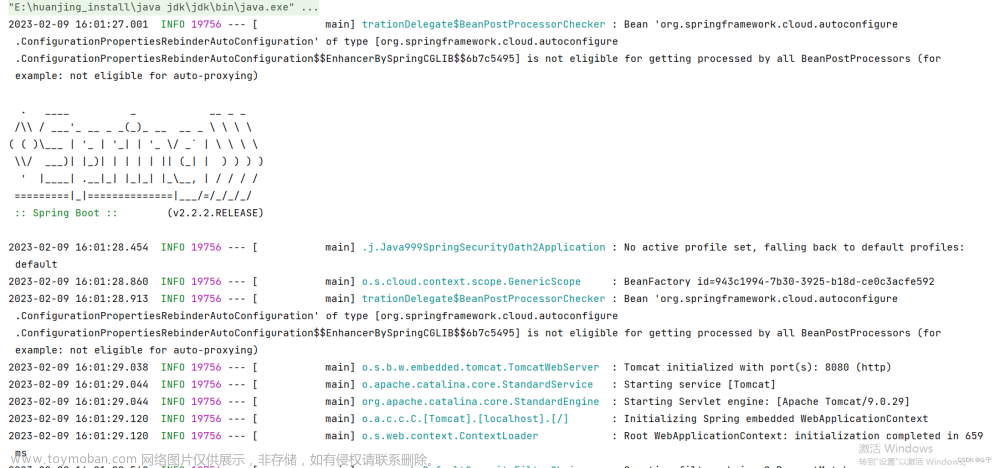Image resolution: width=1000 pixels, height=468 pixels.
Task: Click the TomcatWebServer logger name
Action: (x=480, y=368)
